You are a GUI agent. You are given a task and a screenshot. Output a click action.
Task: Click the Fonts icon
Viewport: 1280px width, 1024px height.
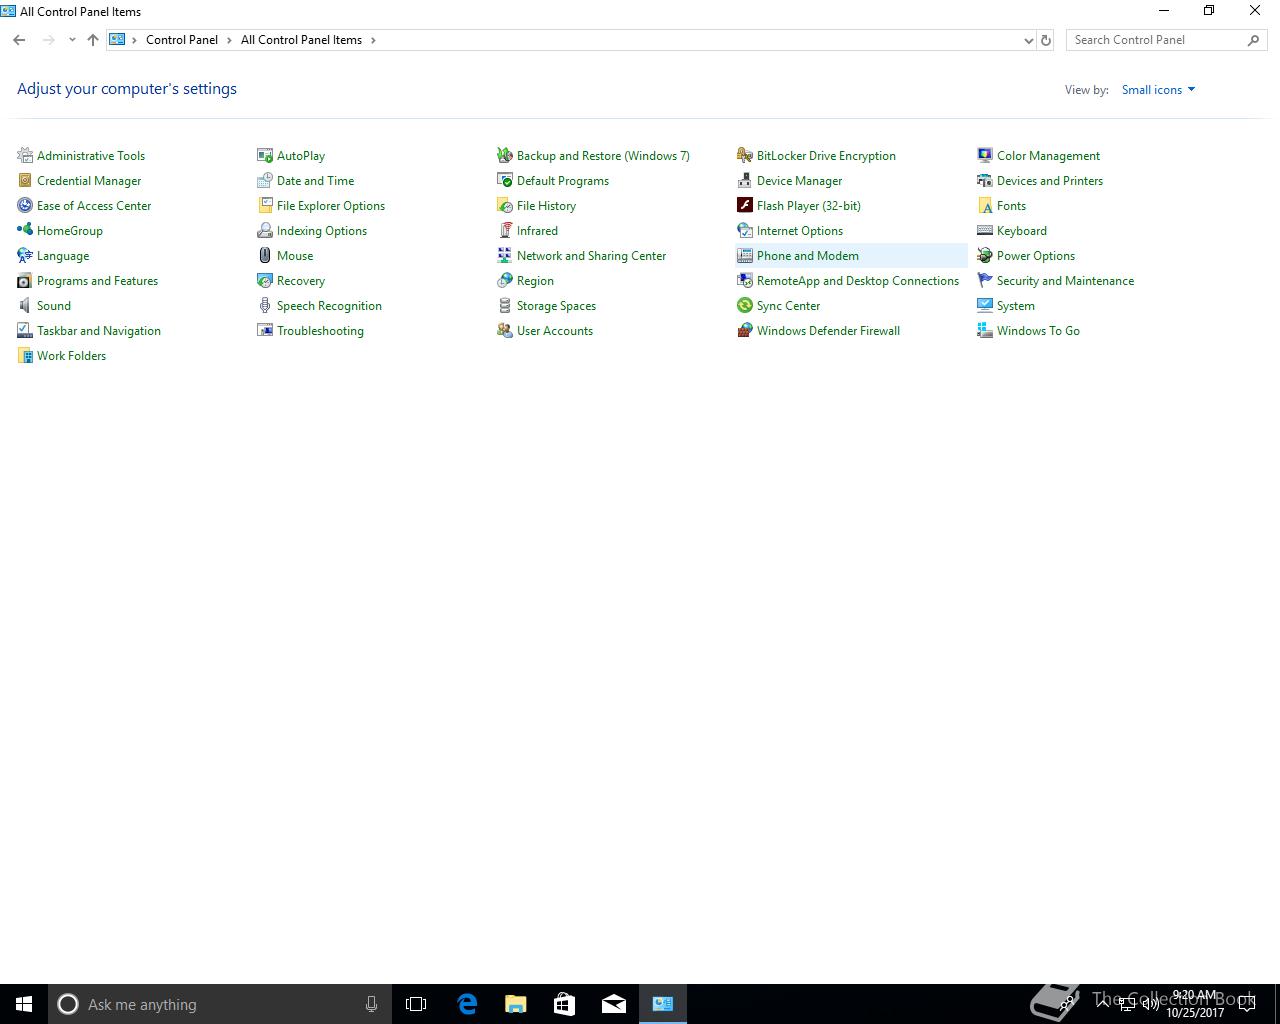pos(985,205)
